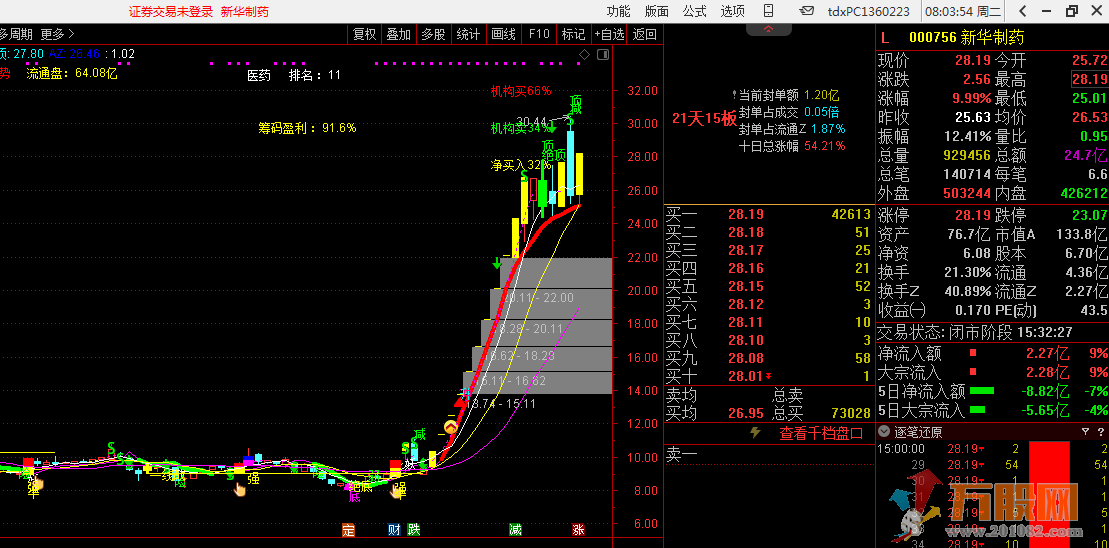1109x548 pixels.
Task: Open the 版面 menu
Action: coord(657,11)
